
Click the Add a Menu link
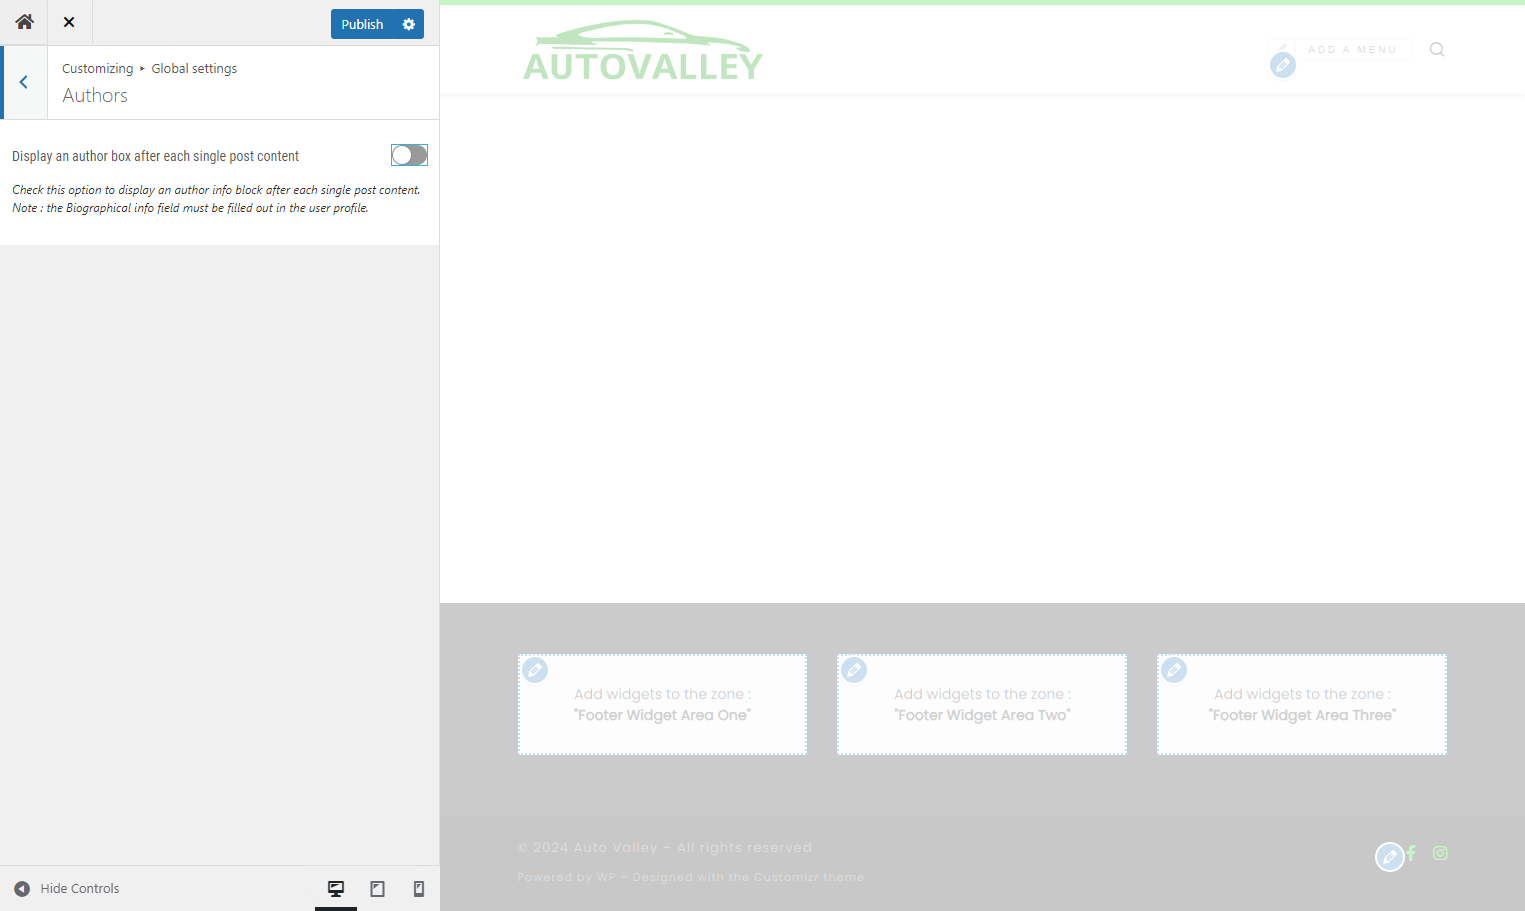[x=1352, y=49]
